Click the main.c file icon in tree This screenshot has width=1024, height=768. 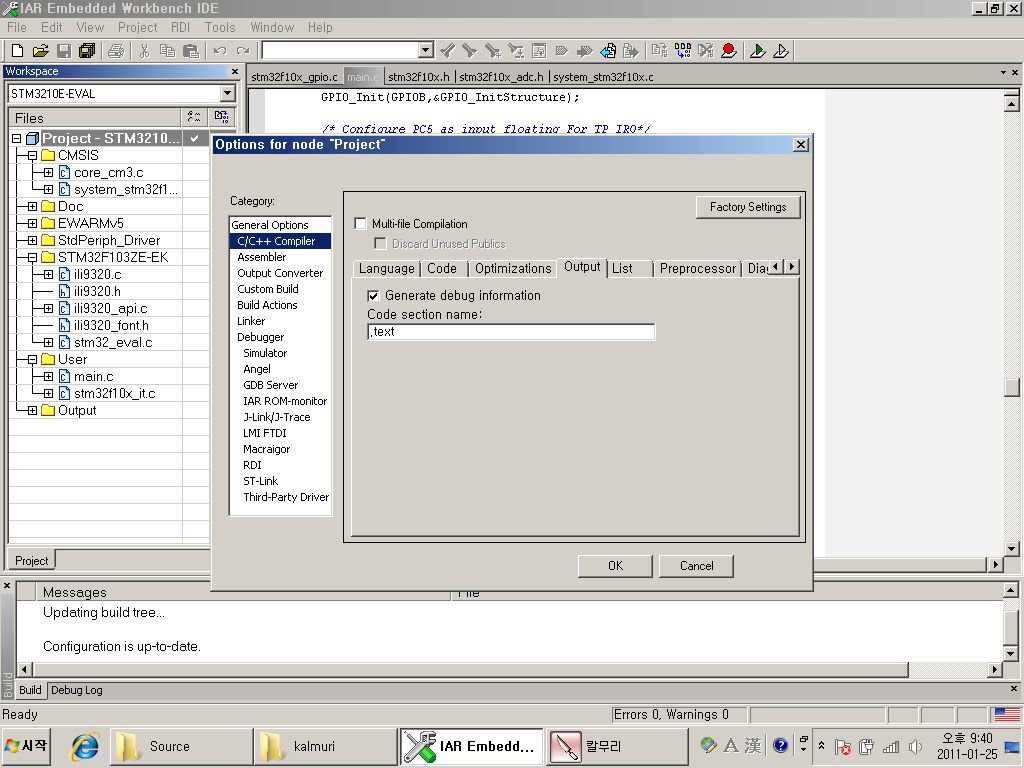[x=64, y=376]
